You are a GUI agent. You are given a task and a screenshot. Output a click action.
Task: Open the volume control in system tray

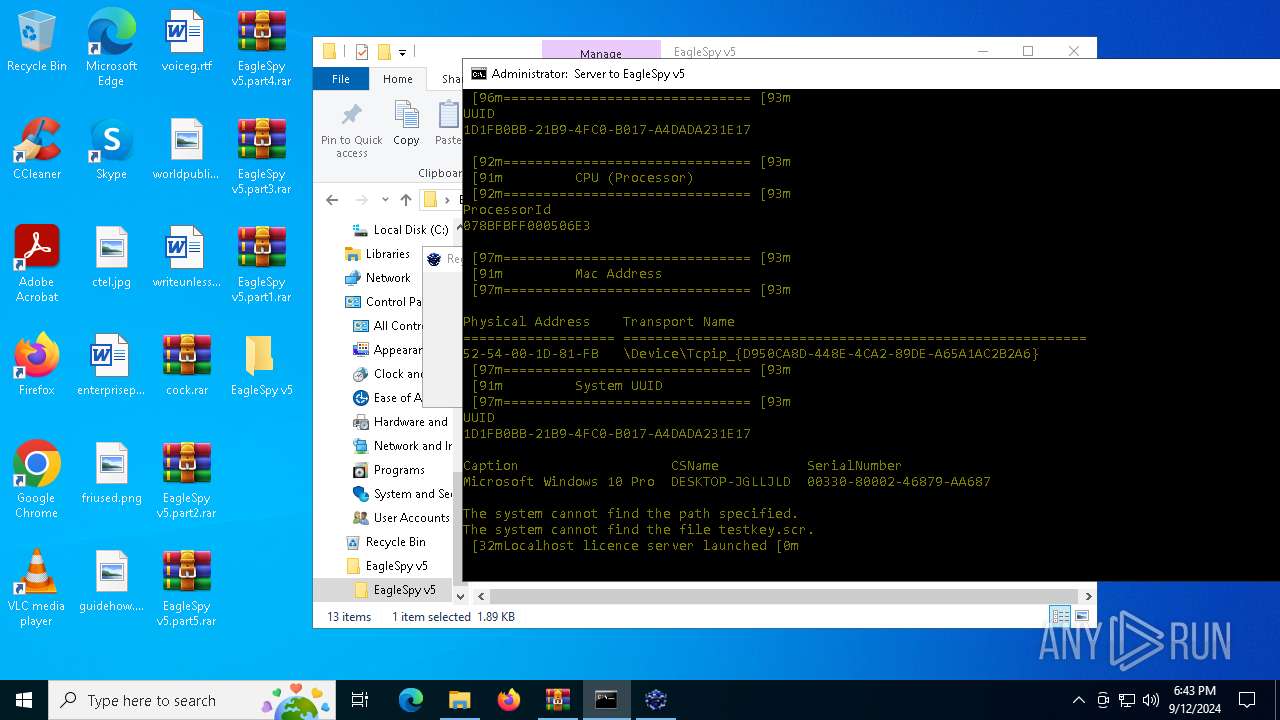1151,700
